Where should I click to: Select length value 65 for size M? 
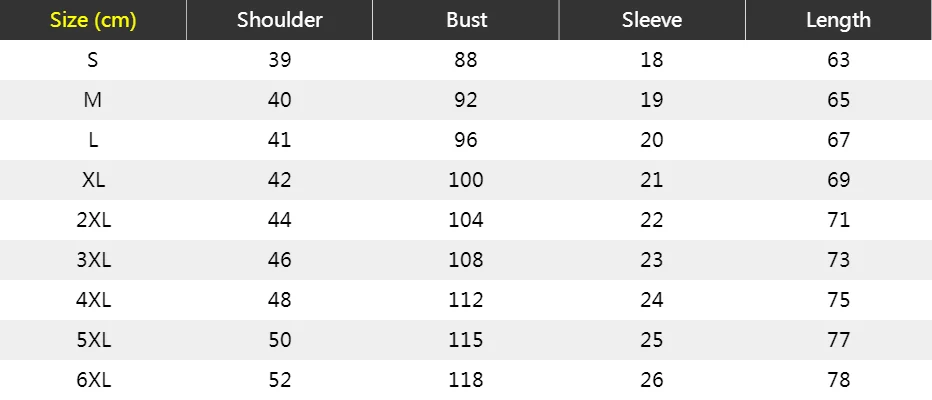tap(838, 100)
